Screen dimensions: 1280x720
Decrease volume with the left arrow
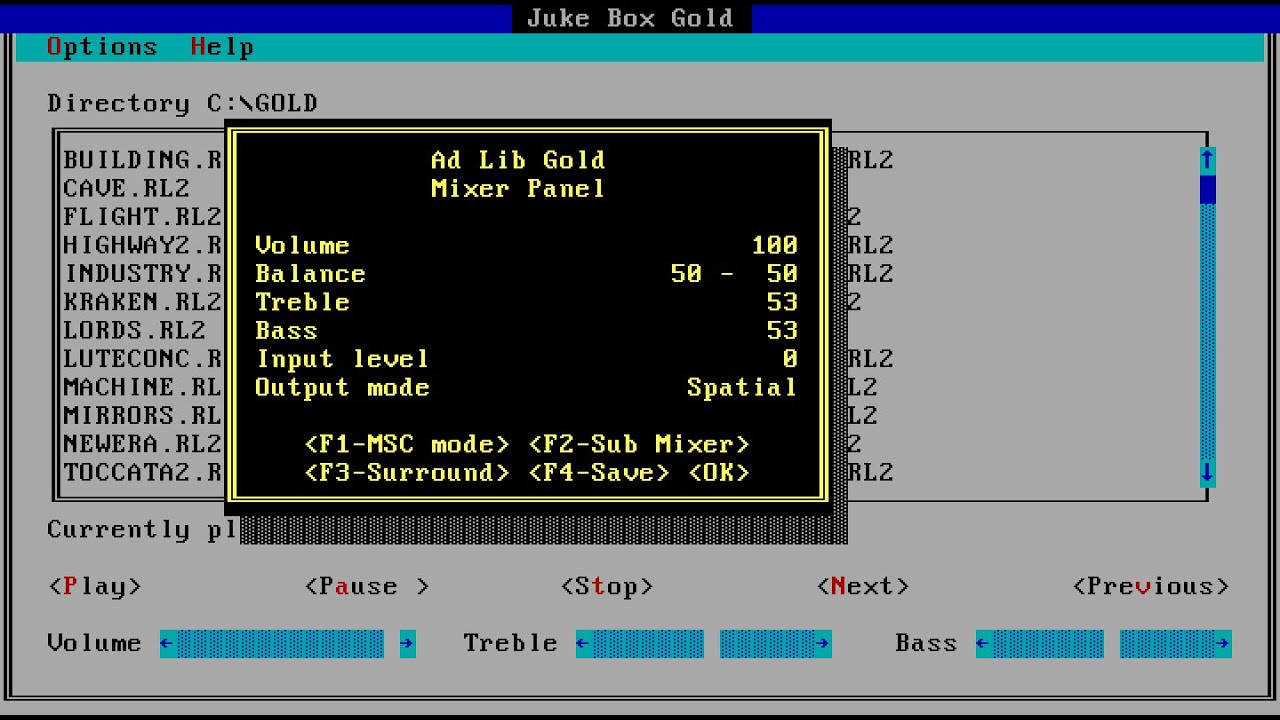pyautogui.click(x=167, y=644)
